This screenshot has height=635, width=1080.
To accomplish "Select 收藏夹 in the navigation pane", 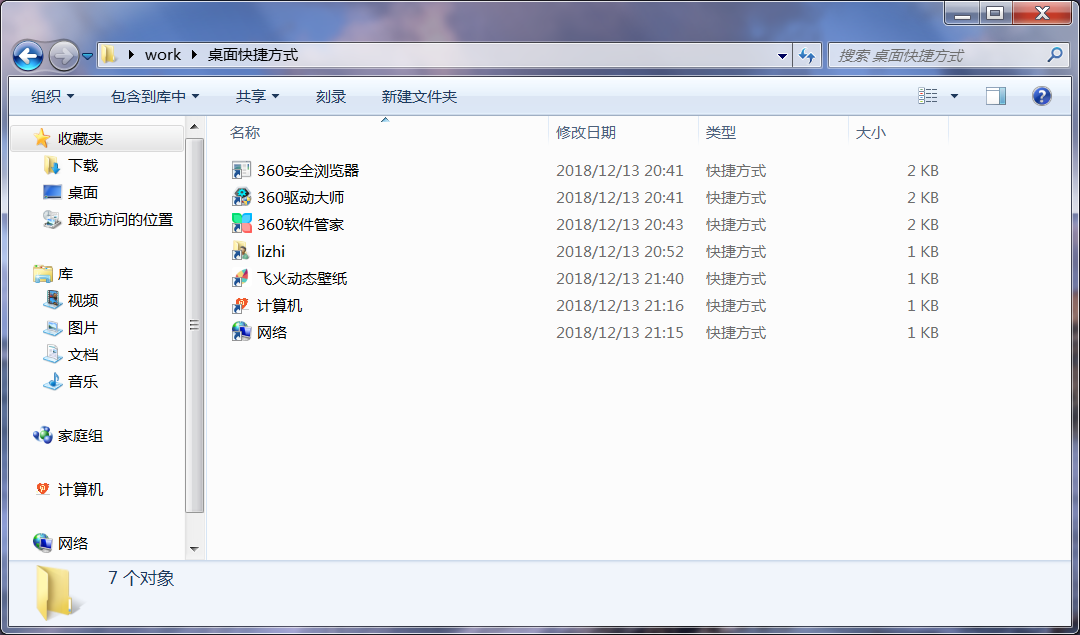I will coord(80,138).
